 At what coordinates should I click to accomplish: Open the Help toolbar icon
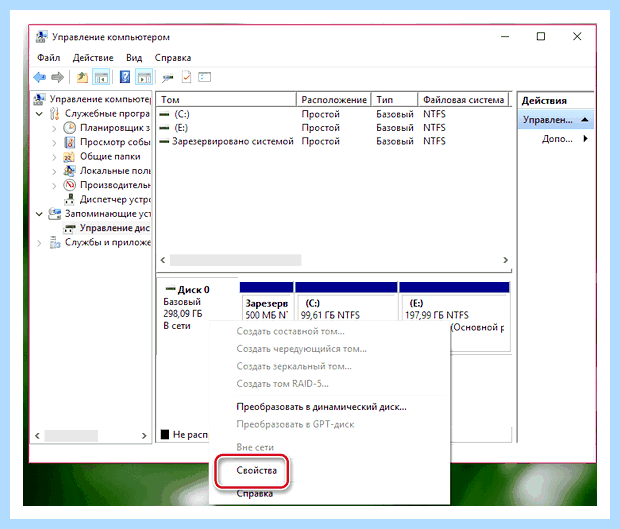125,77
